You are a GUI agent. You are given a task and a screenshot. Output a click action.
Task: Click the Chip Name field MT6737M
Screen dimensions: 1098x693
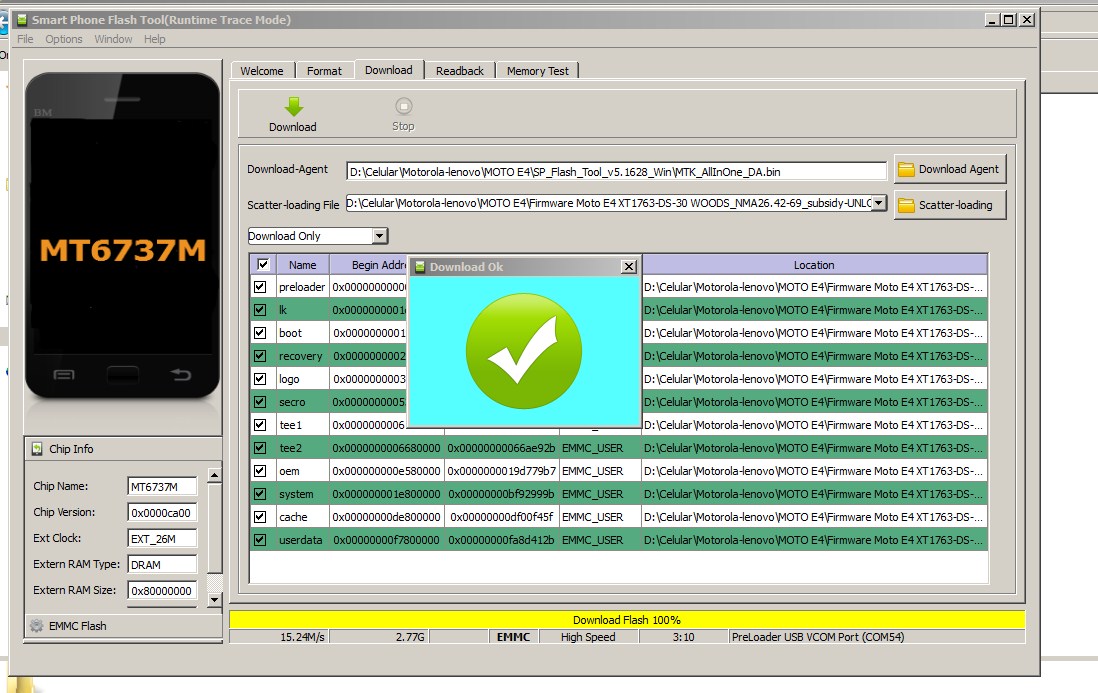[x=162, y=486]
